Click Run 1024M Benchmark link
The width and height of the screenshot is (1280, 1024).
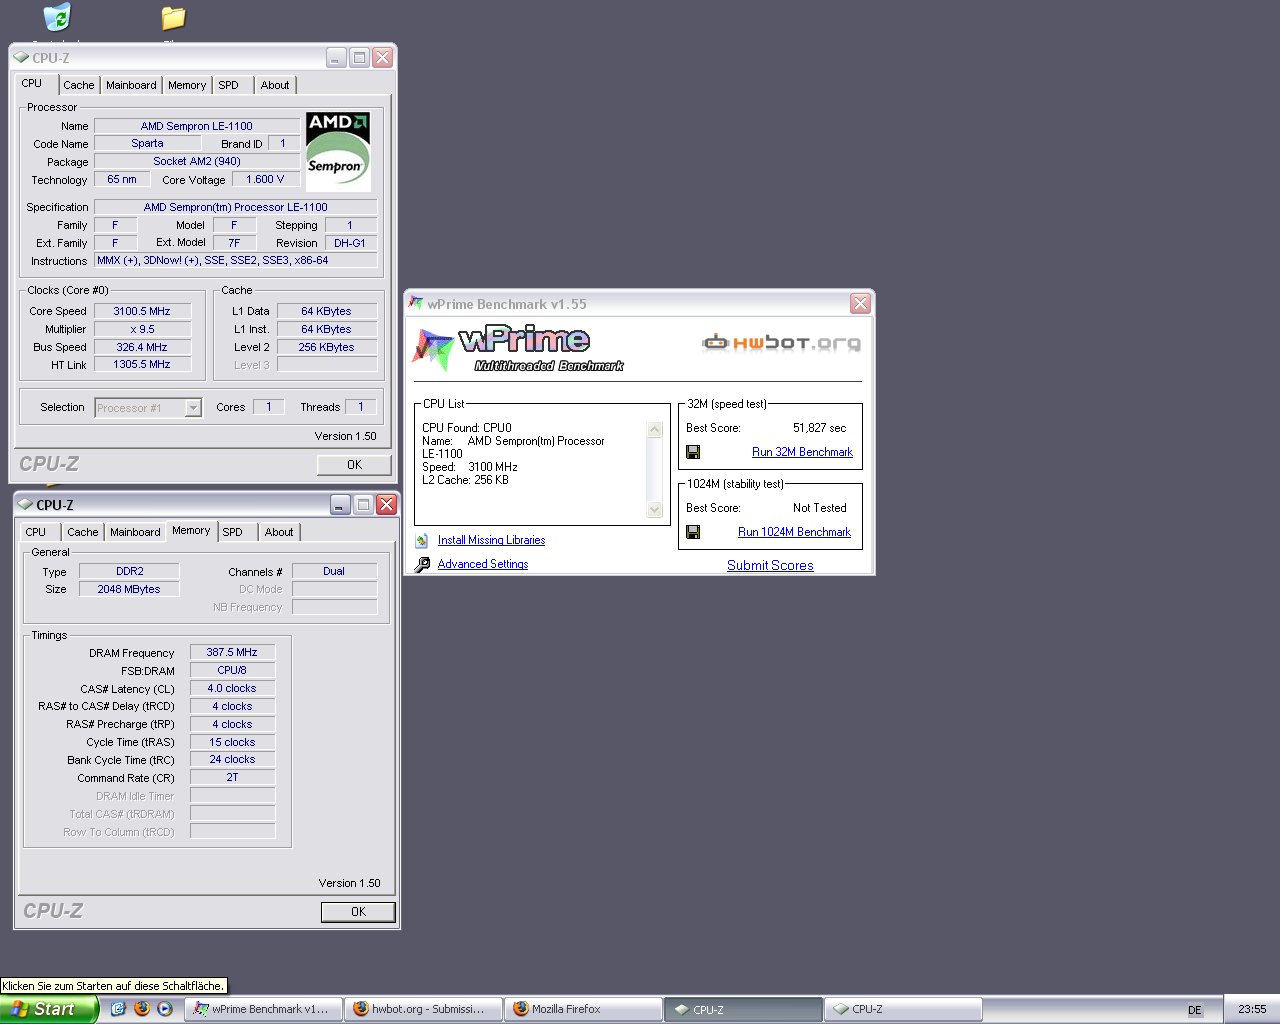[x=794, y=532]
